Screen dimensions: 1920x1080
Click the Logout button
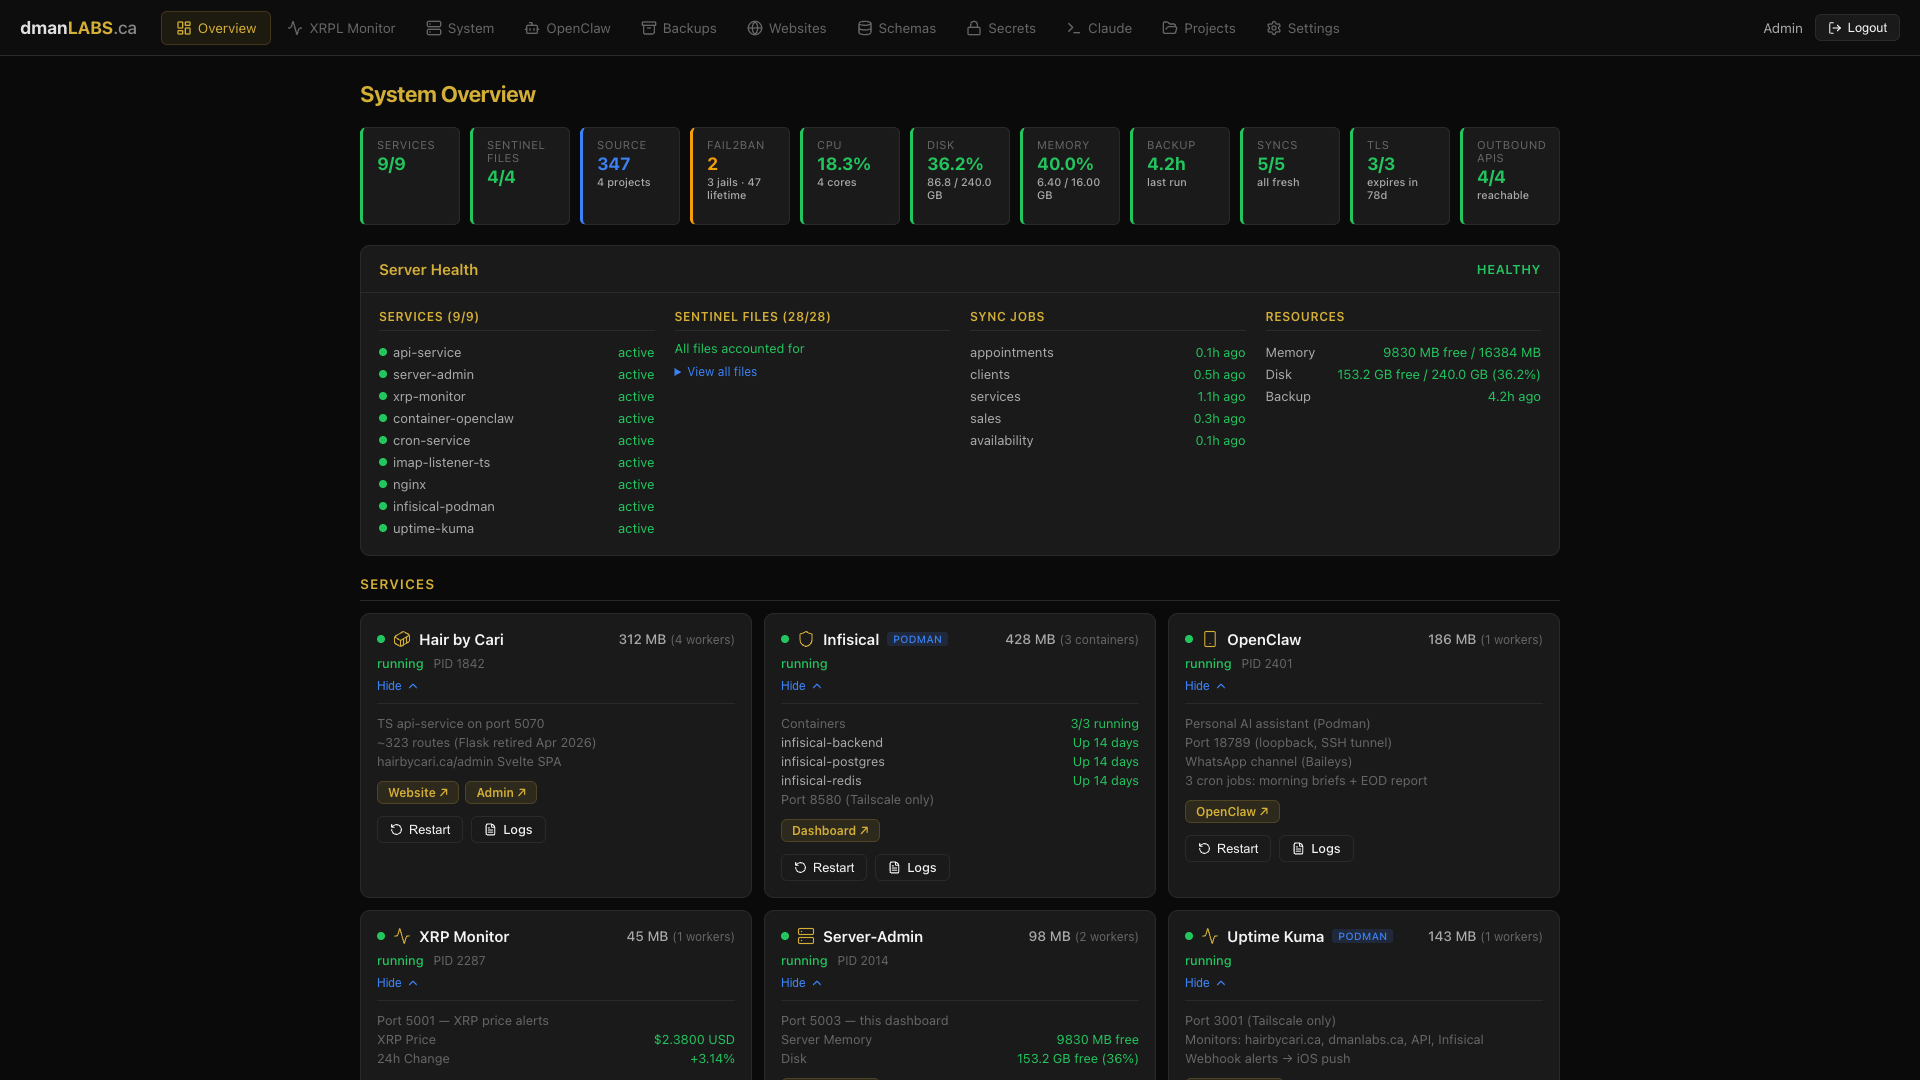(1857, 28)
